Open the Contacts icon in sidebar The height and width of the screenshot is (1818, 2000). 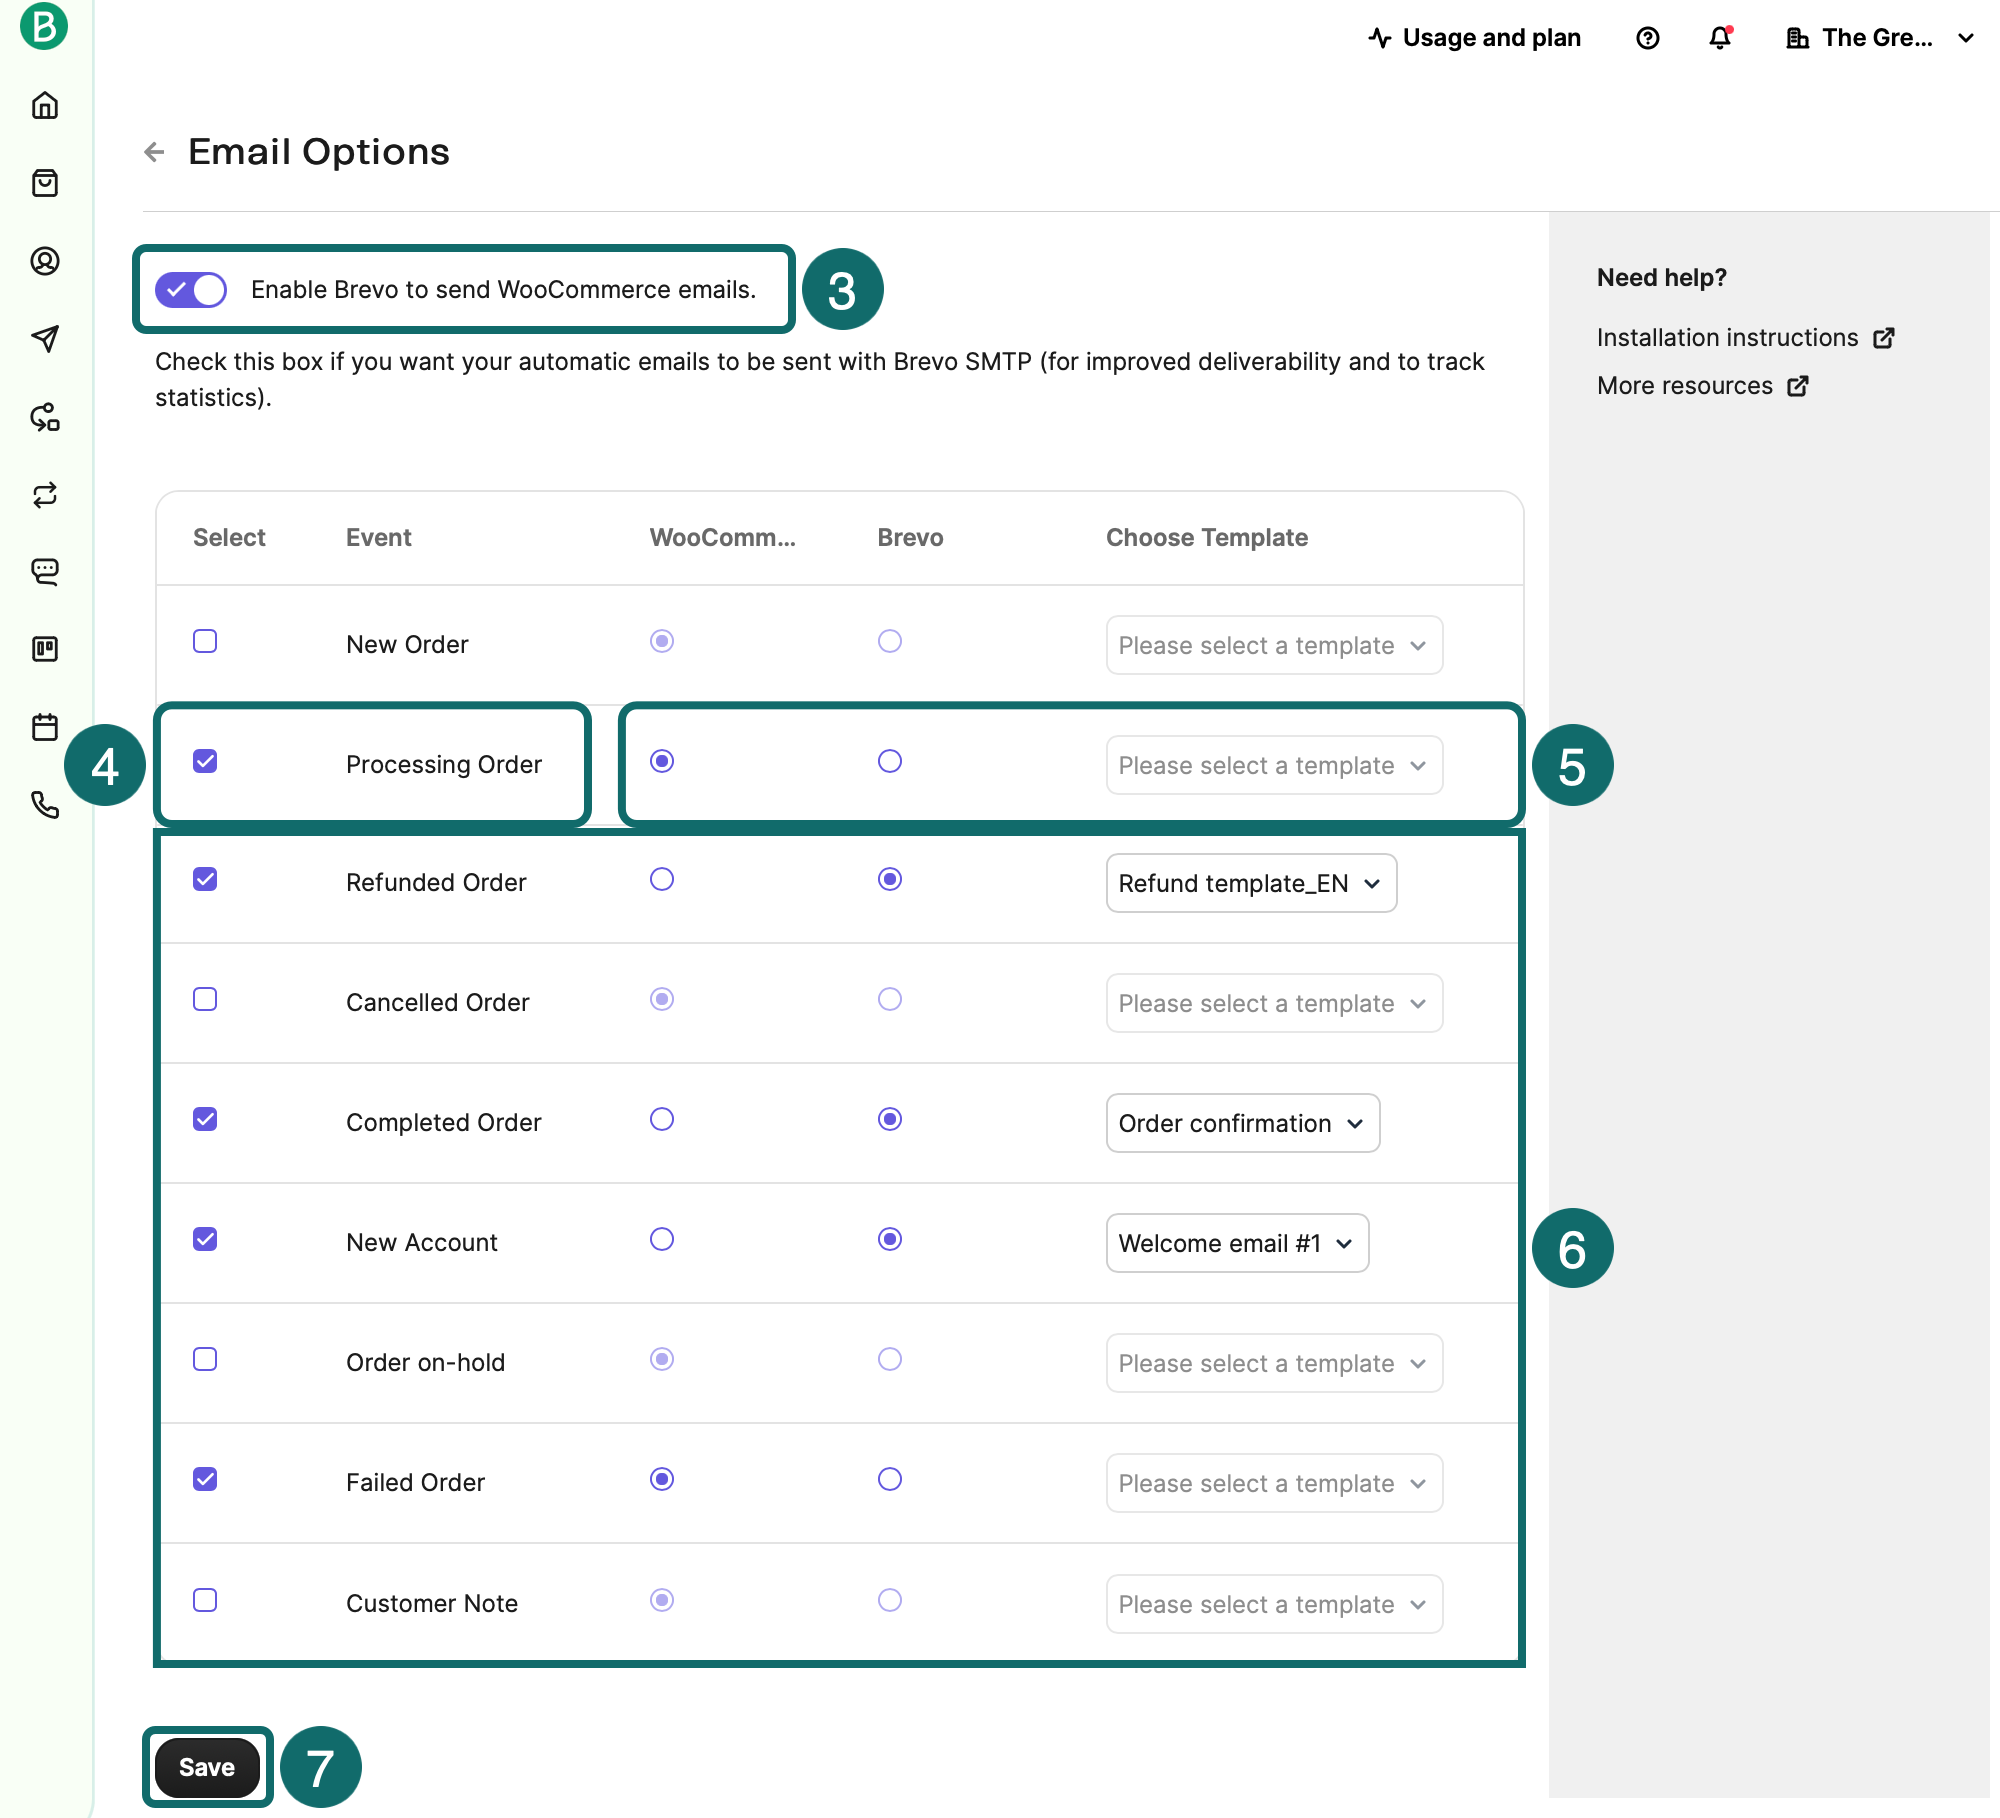(45, 261)
